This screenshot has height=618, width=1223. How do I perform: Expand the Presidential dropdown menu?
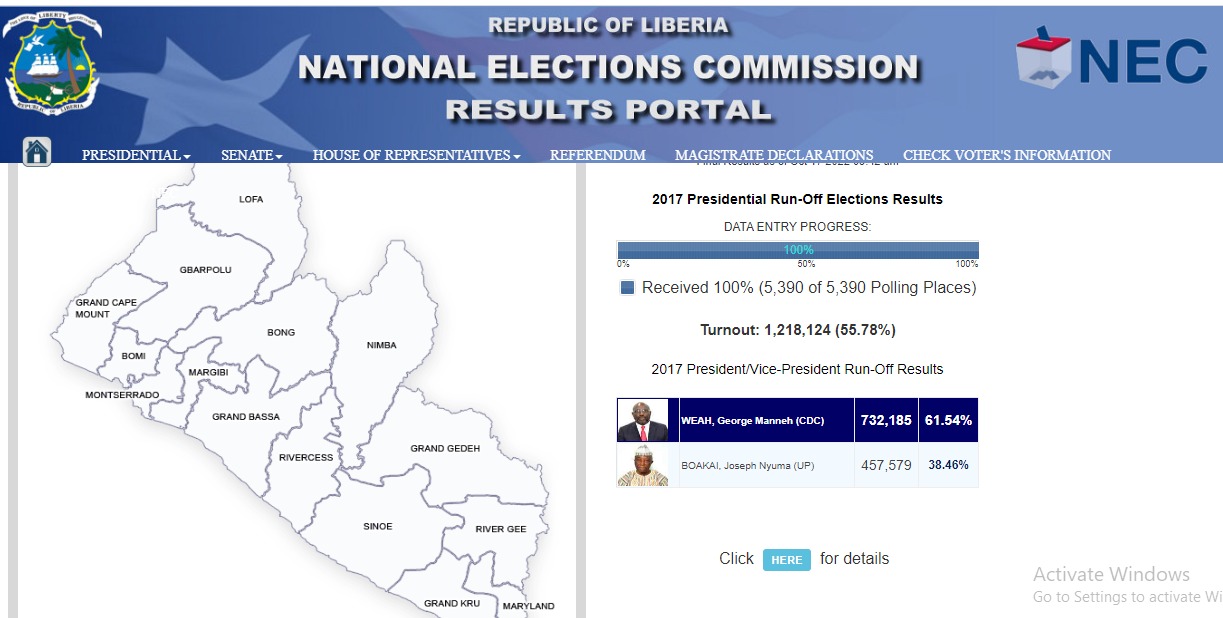point(136,155)
